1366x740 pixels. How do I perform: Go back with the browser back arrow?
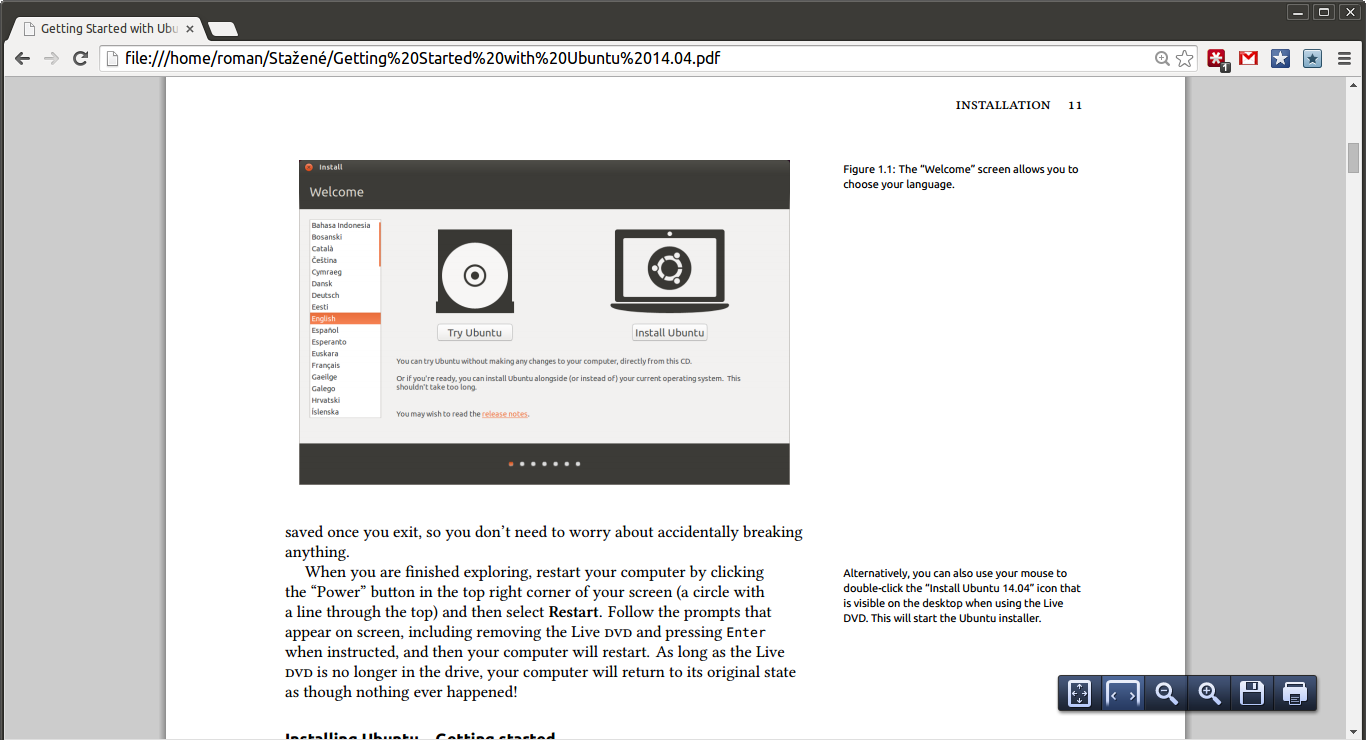22,59
